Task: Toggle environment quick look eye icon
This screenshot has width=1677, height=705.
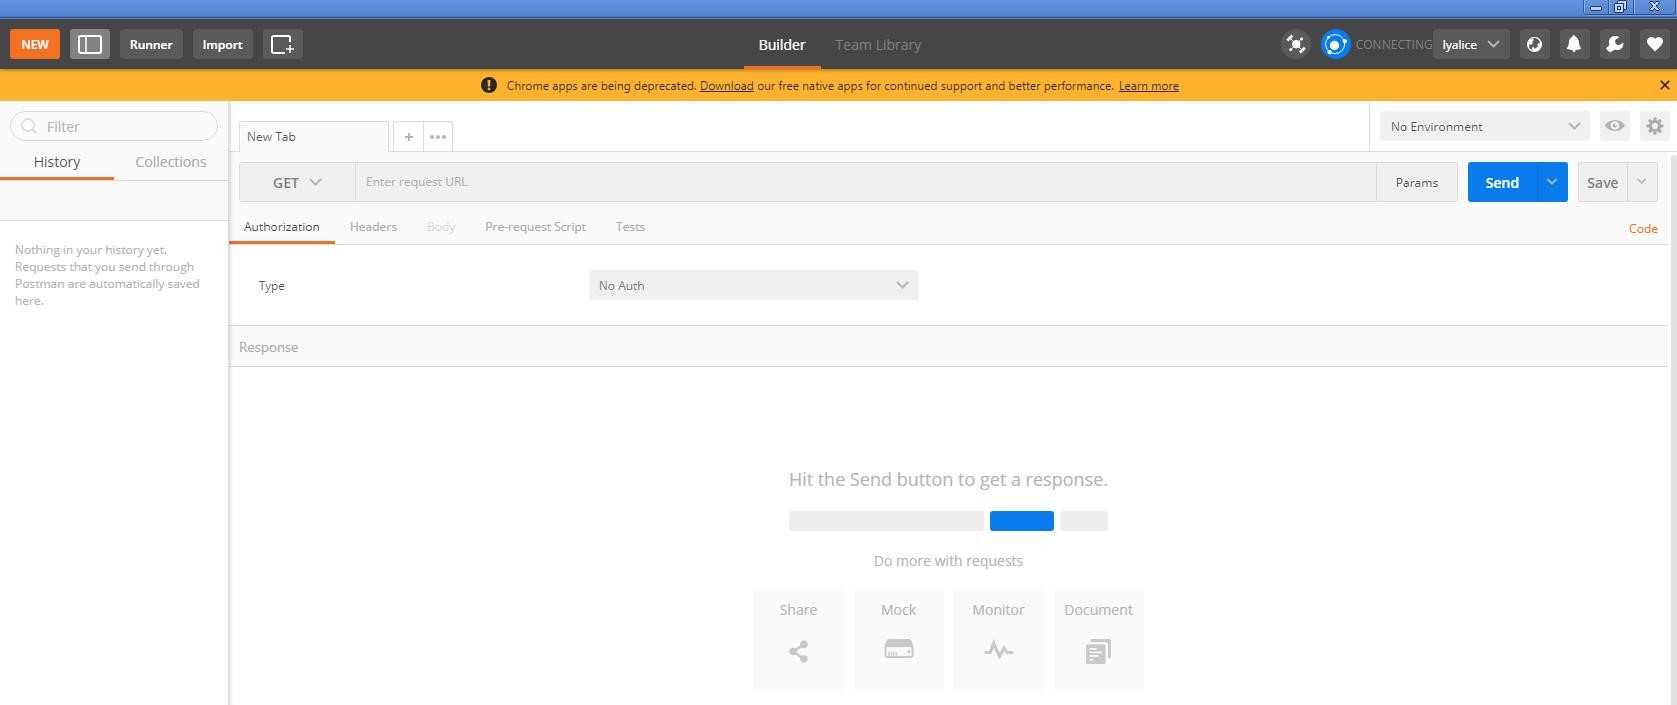Action: (x=1615, y=126)
